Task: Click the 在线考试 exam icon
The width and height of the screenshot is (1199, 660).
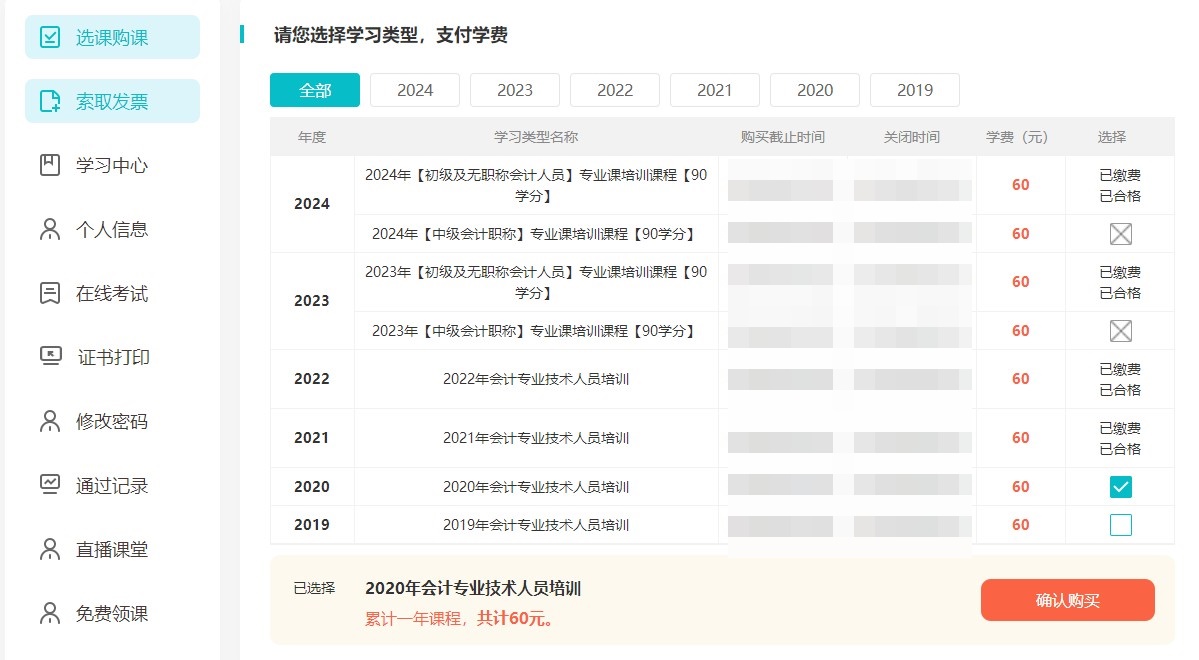Action: [x=49, y=293]
